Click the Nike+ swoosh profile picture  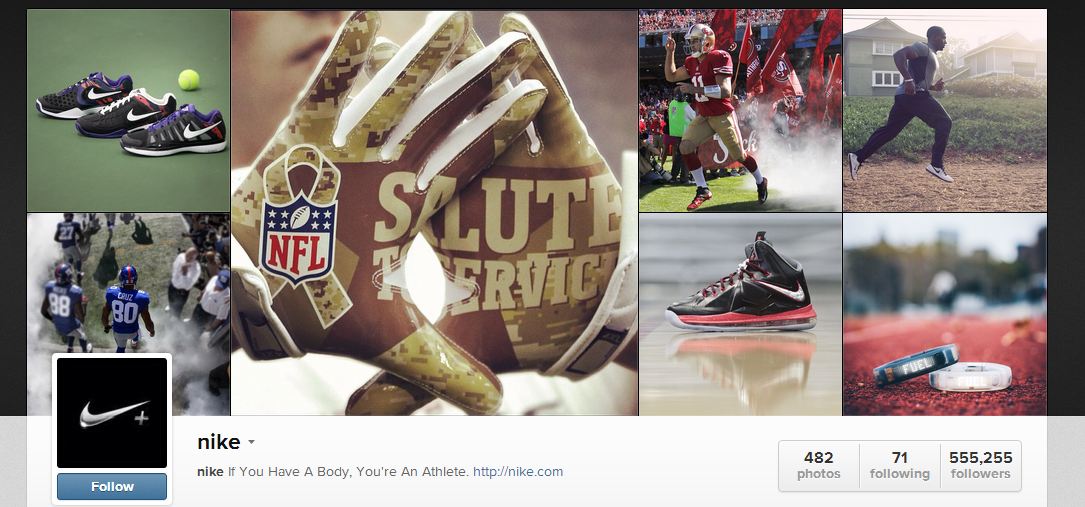[111, 413]
